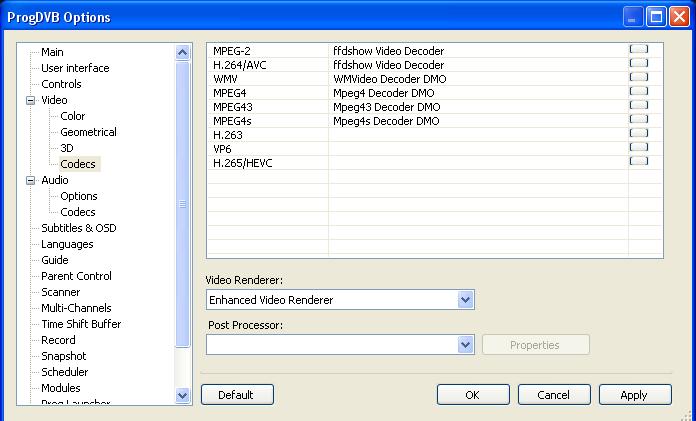Select the Parent Control options page
Viewport: 696px width, 421px height.
76,276
